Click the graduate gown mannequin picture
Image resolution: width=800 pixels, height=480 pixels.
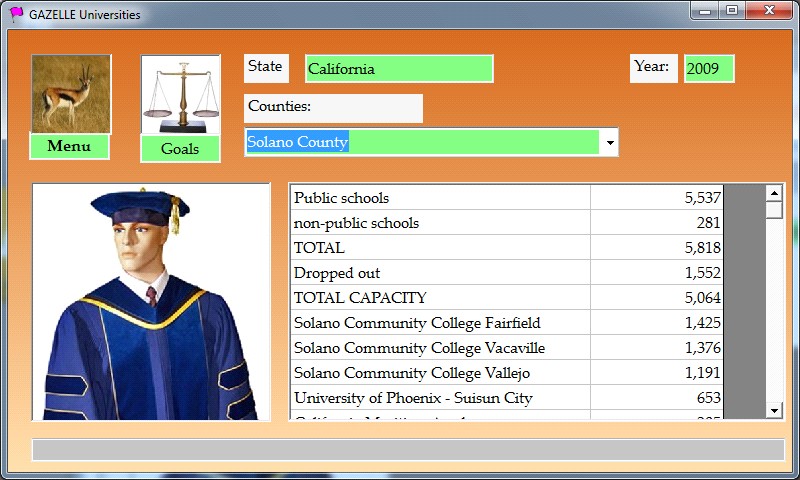click(x=151, y=302)
